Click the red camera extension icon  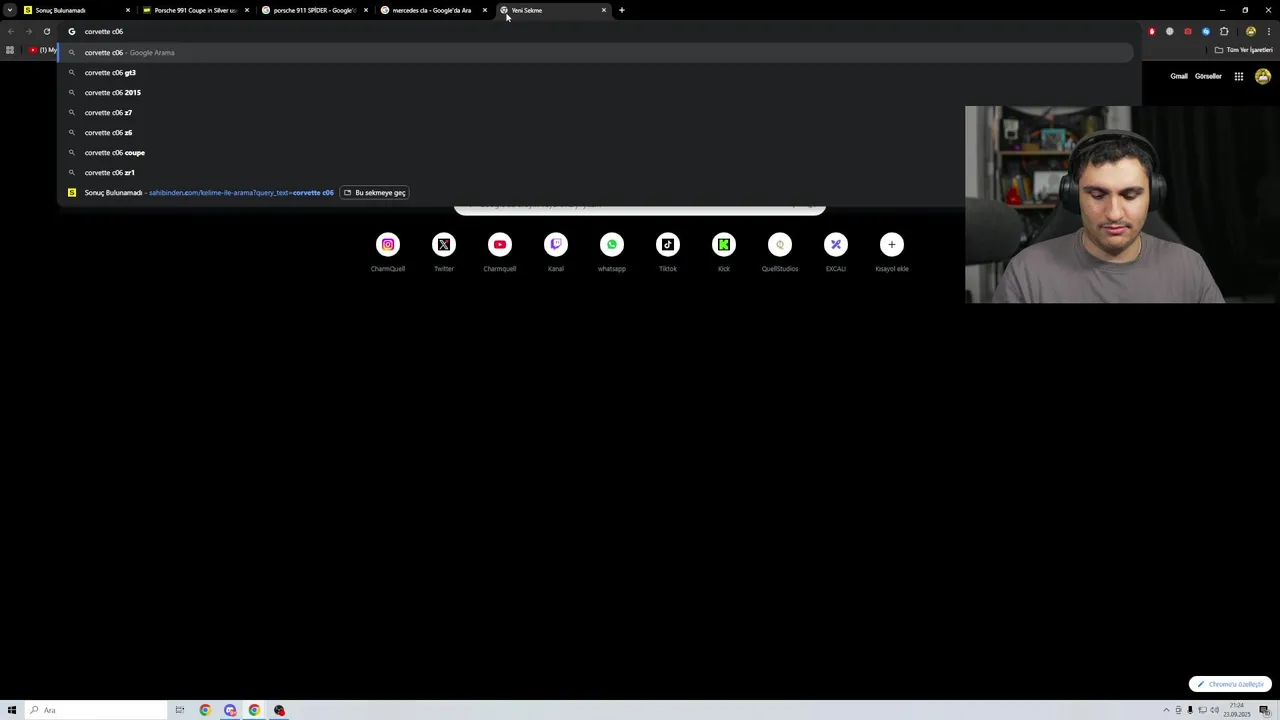[1188, 31]
